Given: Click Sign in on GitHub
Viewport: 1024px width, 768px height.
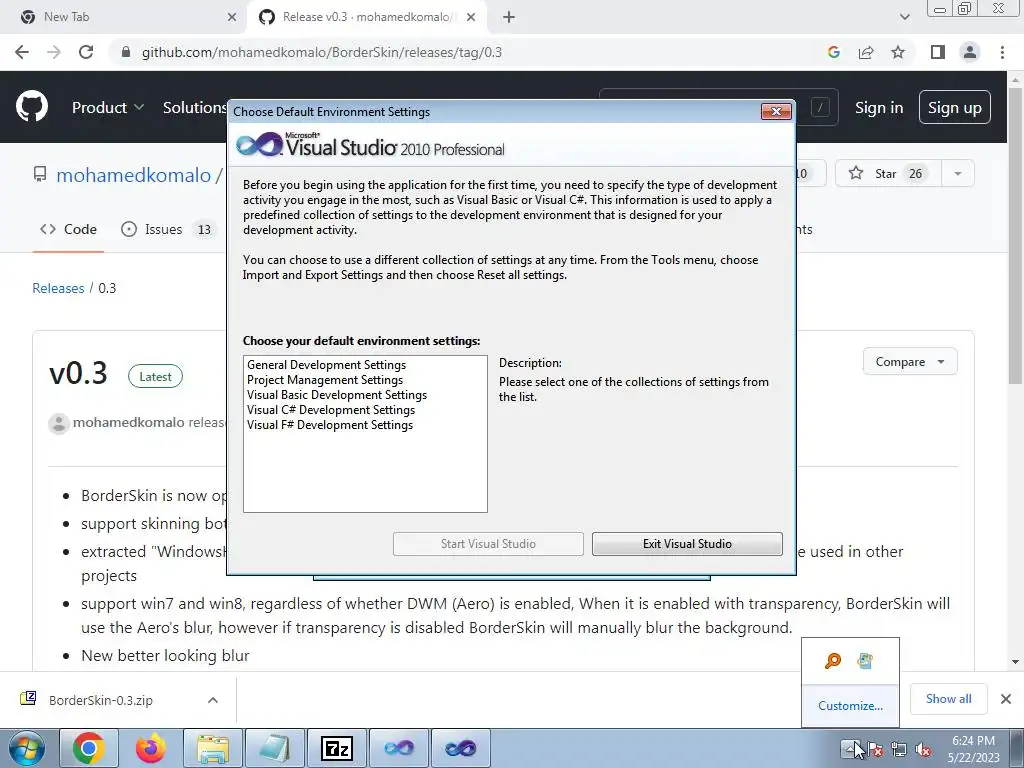Looking at the screenshot, I should pyautogui.click(x=879, y=108).
